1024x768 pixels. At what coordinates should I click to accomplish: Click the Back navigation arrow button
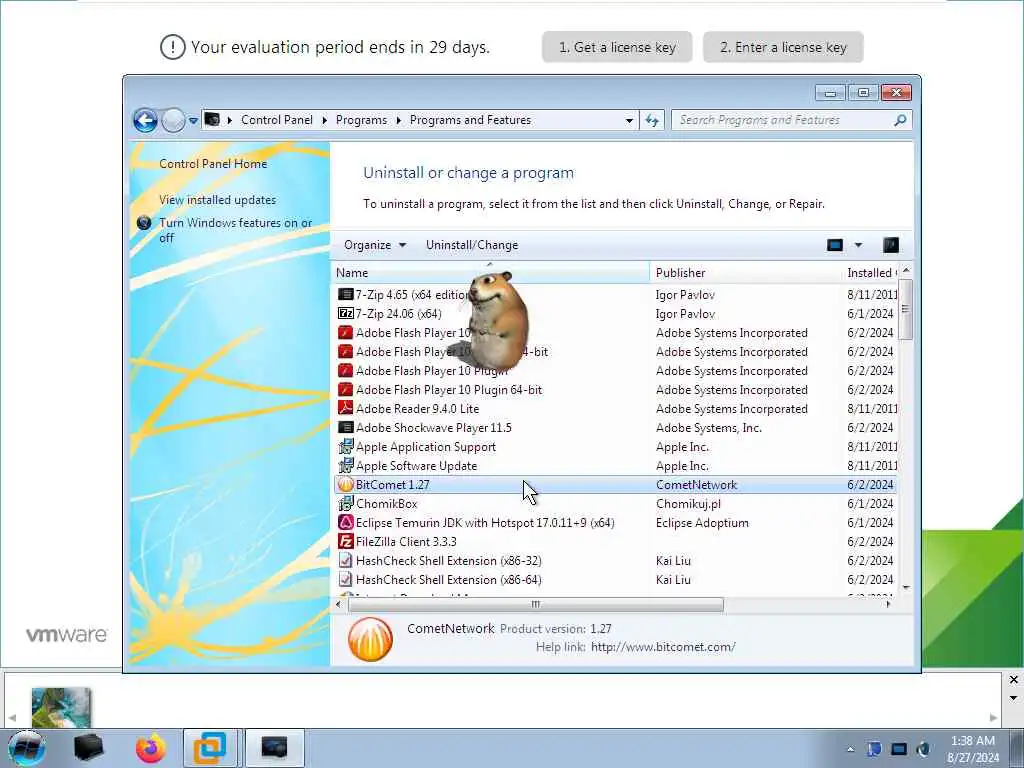click(145, 120)
